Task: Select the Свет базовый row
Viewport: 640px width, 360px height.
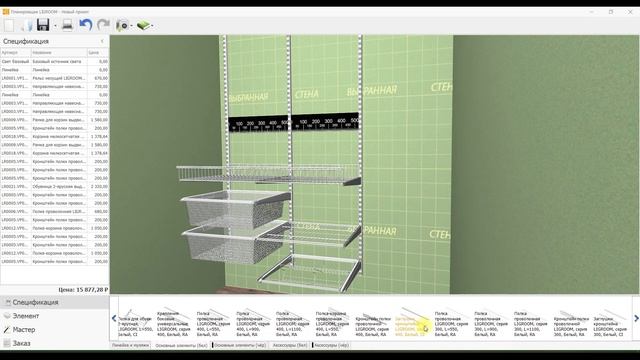Action: 55,61
